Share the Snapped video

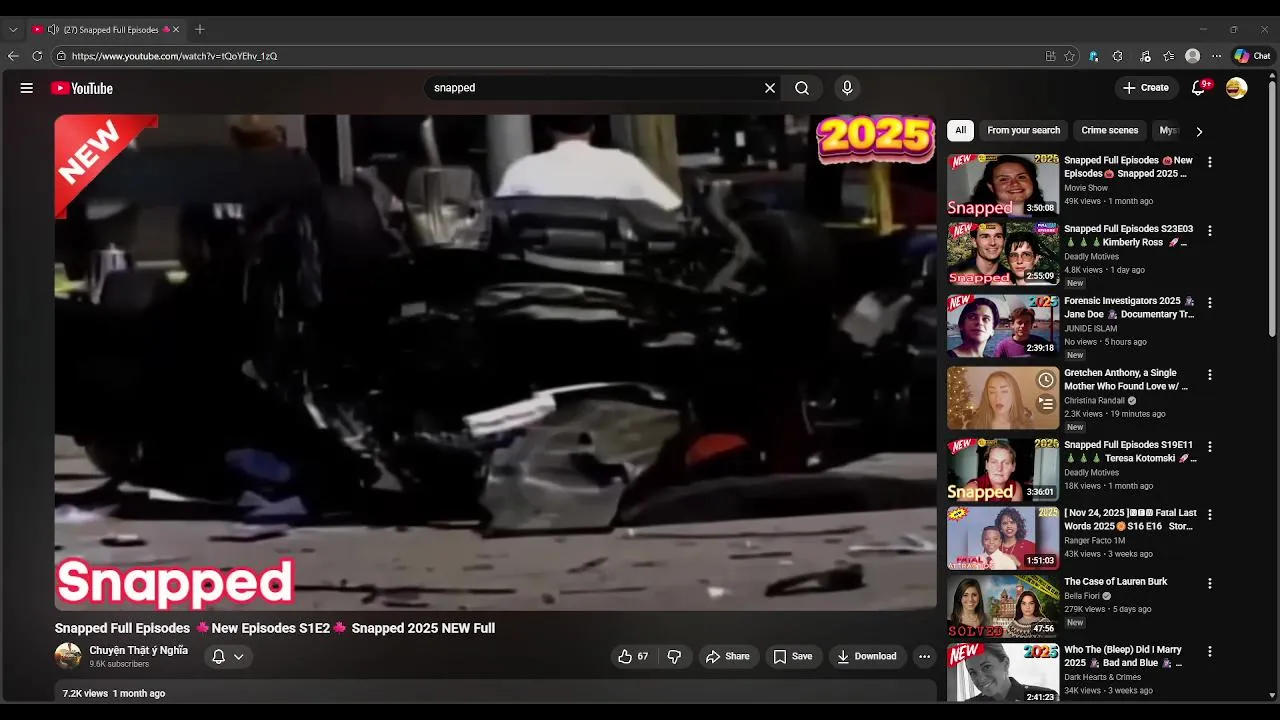(728, 656)
